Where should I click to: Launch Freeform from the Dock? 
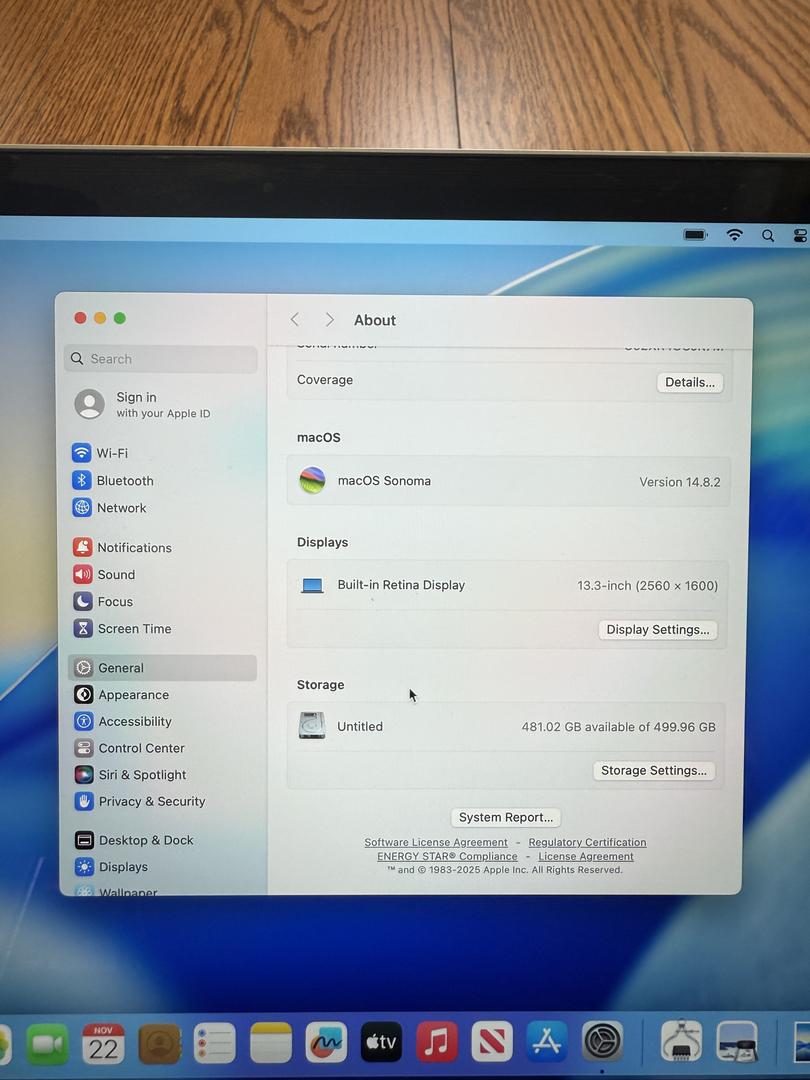326,1042
